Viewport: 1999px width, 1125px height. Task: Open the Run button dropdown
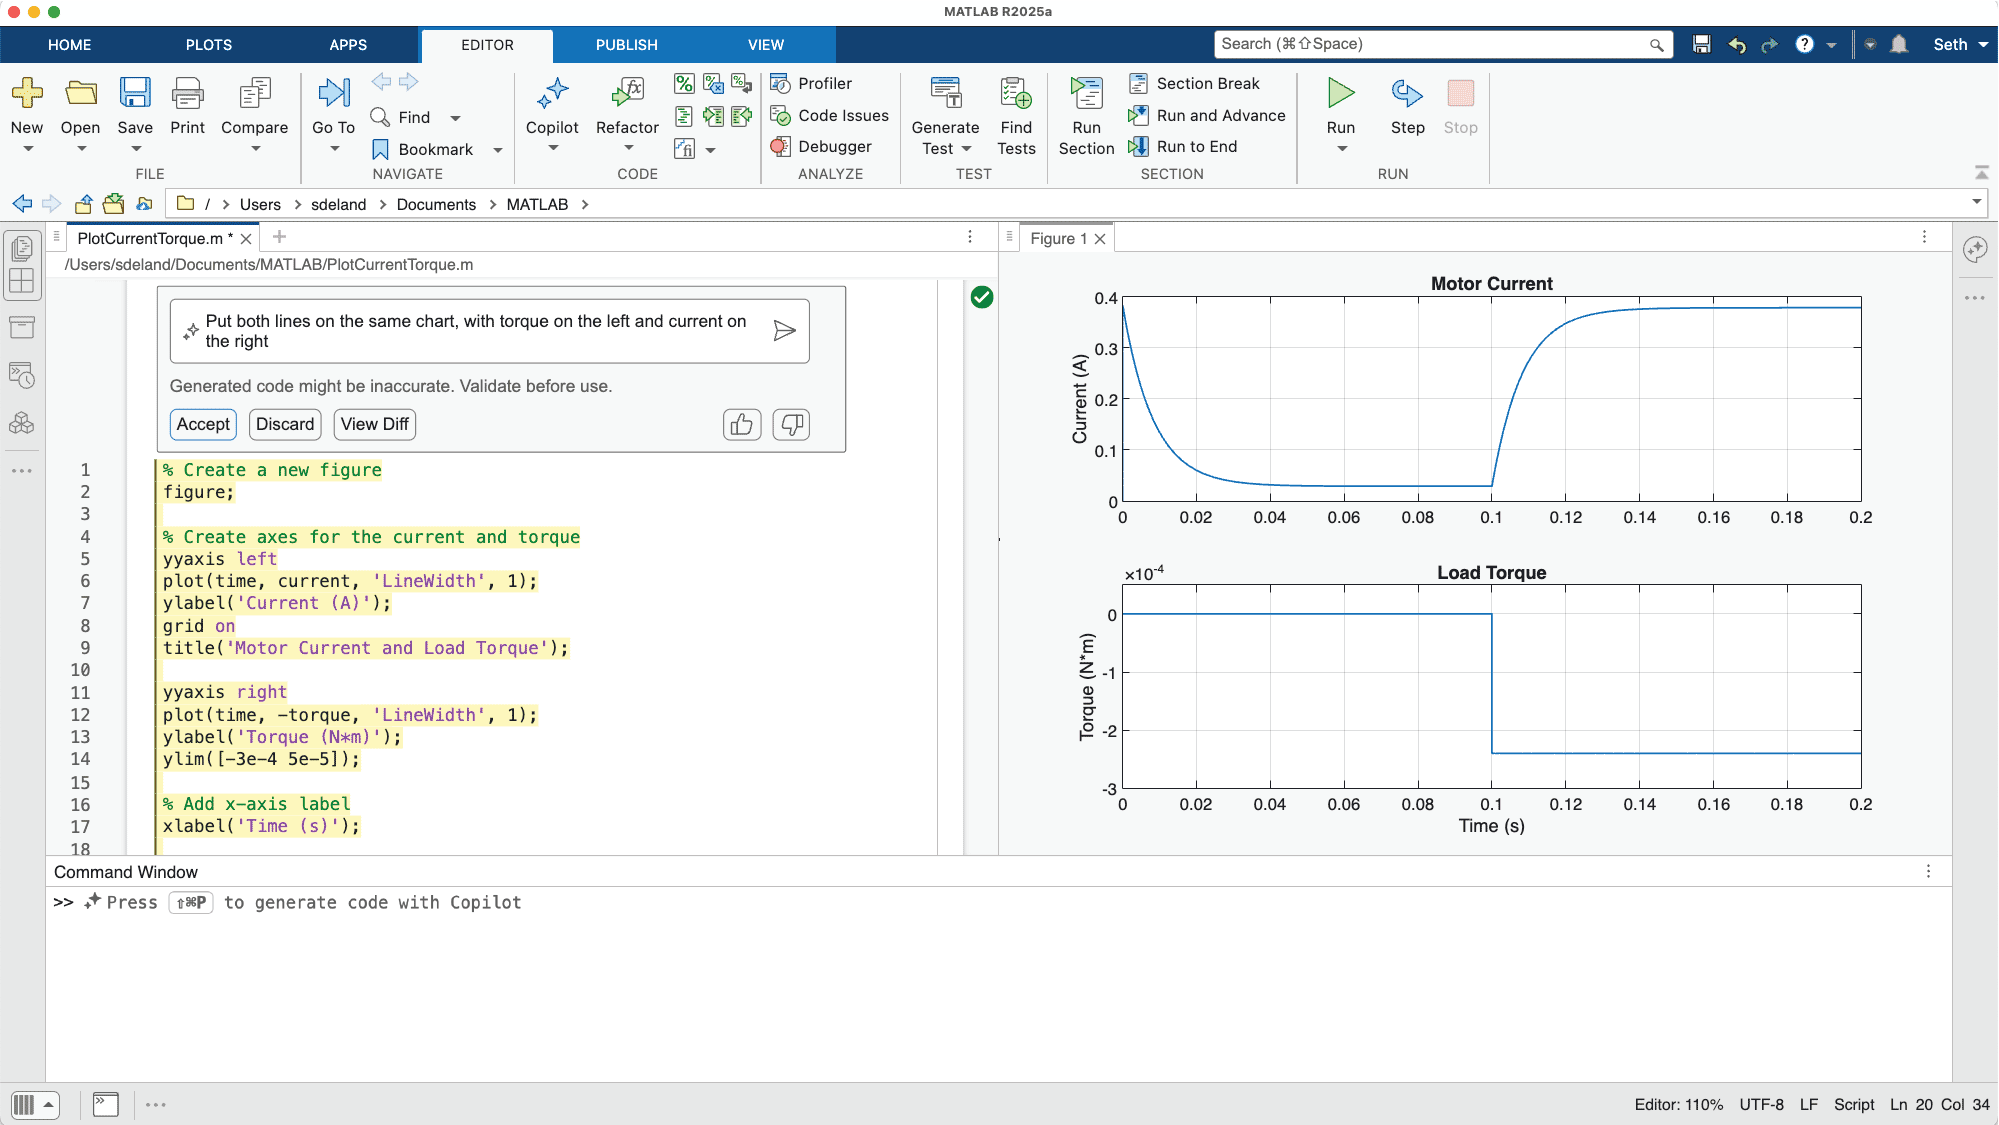click(1340, 146)
